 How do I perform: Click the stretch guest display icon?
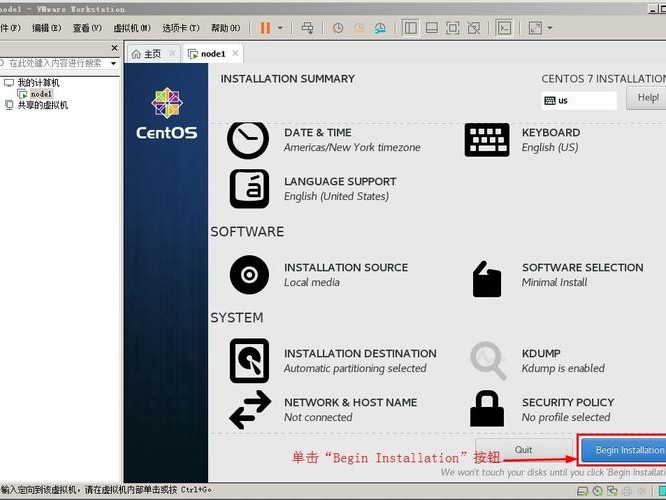[x=535, y=28]
